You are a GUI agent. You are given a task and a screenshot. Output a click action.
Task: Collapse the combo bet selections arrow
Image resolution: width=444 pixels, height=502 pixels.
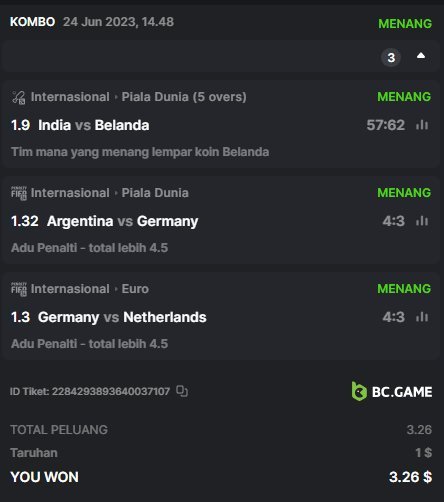pos(421,56)
